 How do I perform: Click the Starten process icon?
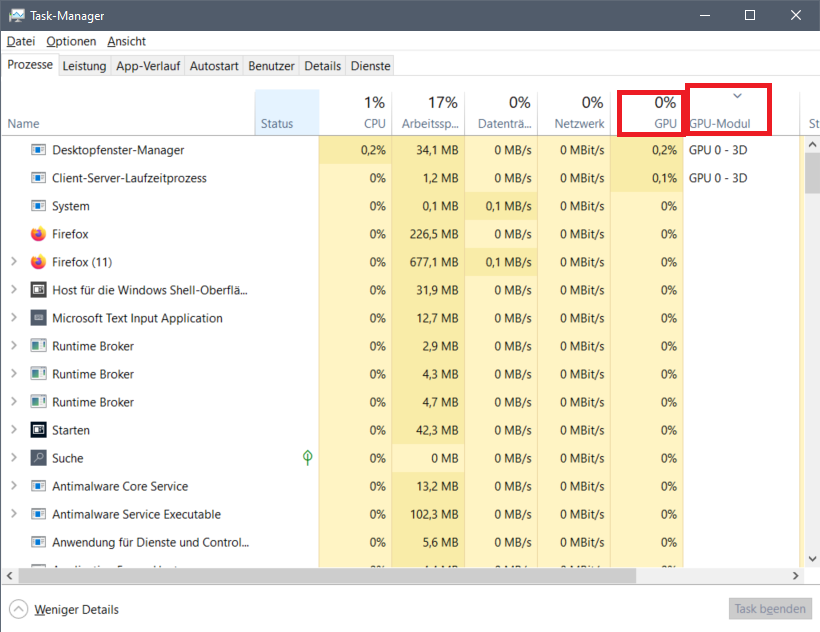pyautogui.click(x=38, y=430)
